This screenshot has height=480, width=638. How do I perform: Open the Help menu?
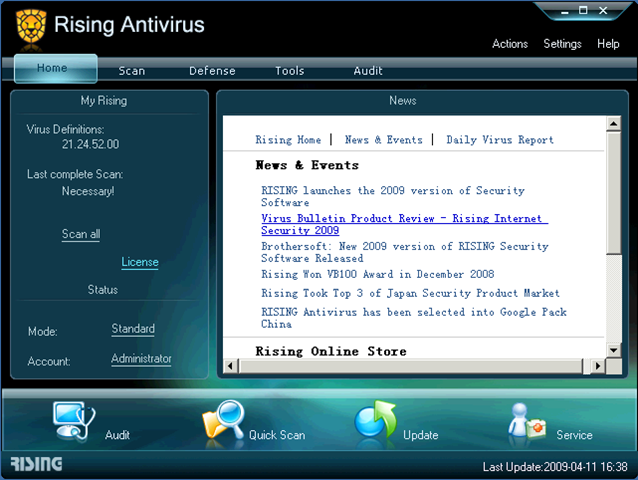pyautogui.click(x=608, y=44)
